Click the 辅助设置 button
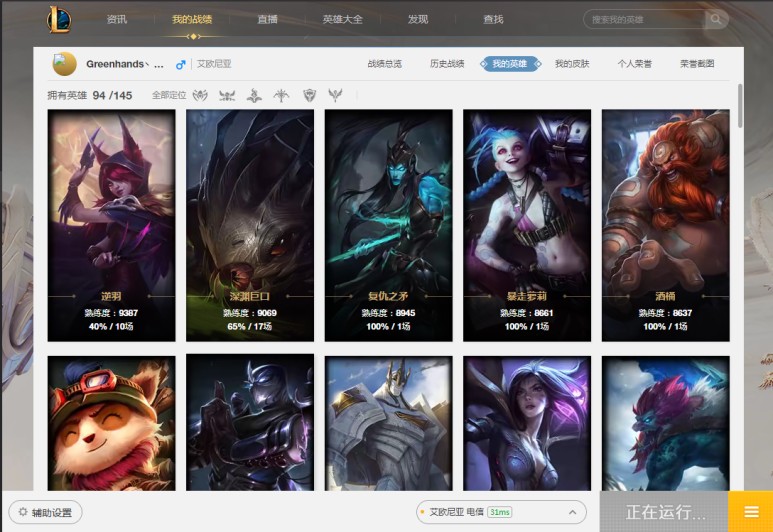This screenshot has width=773, height=532. 45,512
